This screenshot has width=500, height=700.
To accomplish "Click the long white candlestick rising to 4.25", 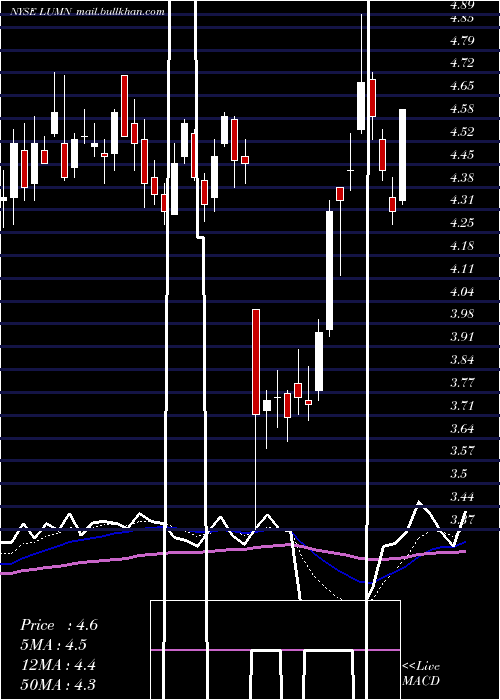I will click(329, 270).
